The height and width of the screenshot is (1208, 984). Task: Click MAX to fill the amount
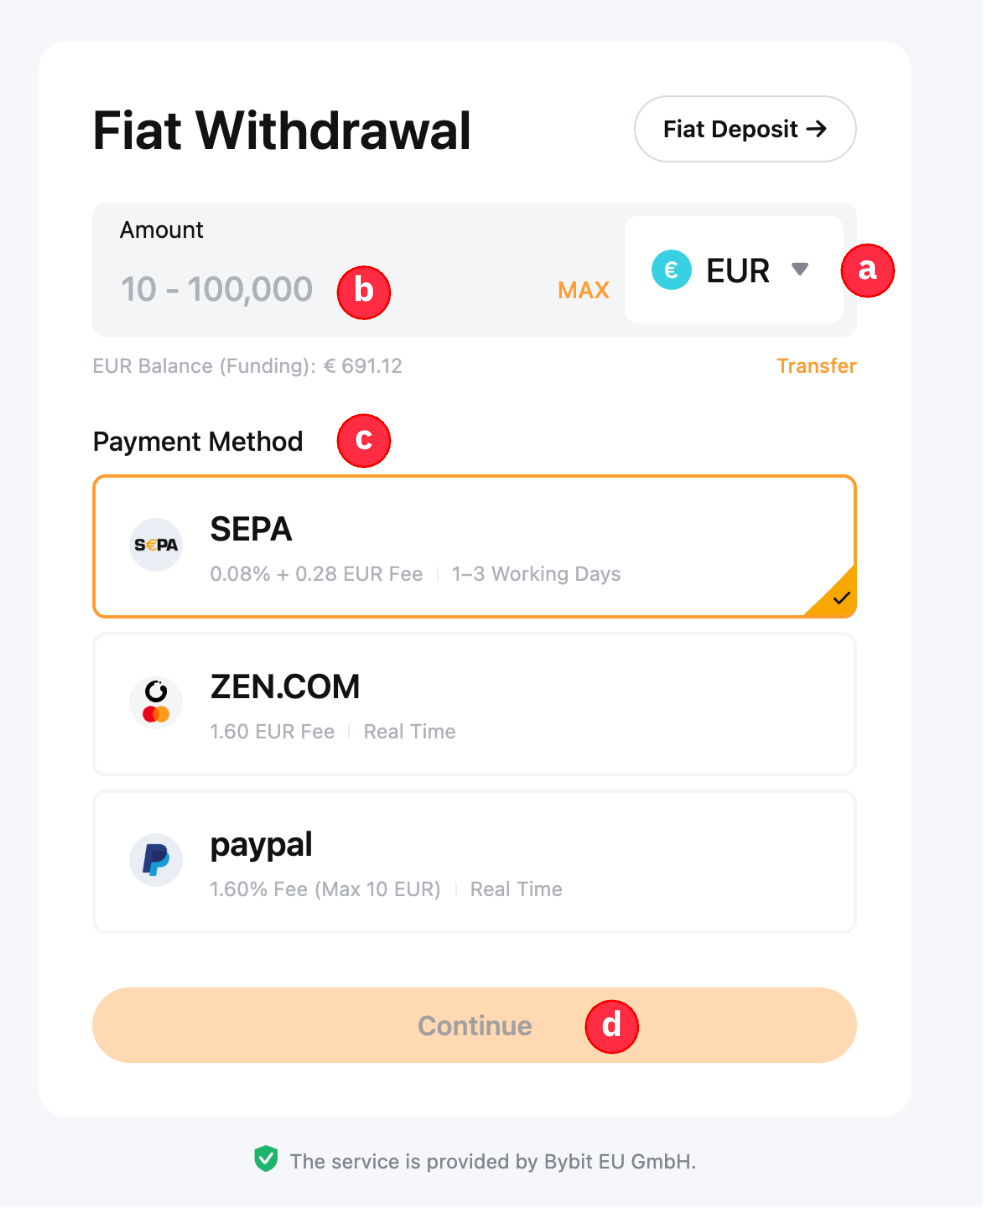(x=583, y=290)
